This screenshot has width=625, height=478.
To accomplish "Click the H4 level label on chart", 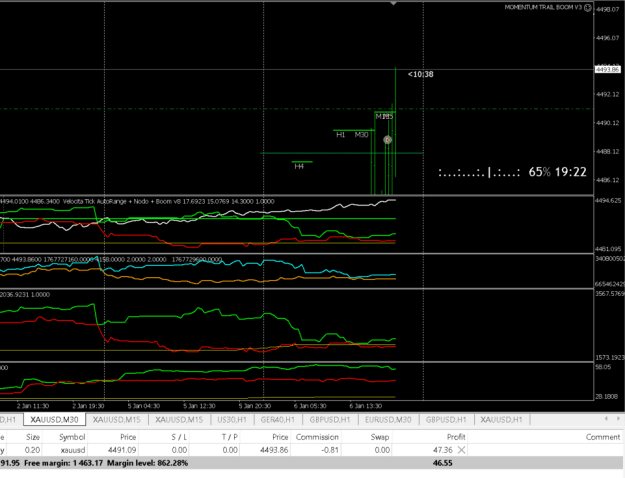I will pyautogui.click(x=299, y=166).
